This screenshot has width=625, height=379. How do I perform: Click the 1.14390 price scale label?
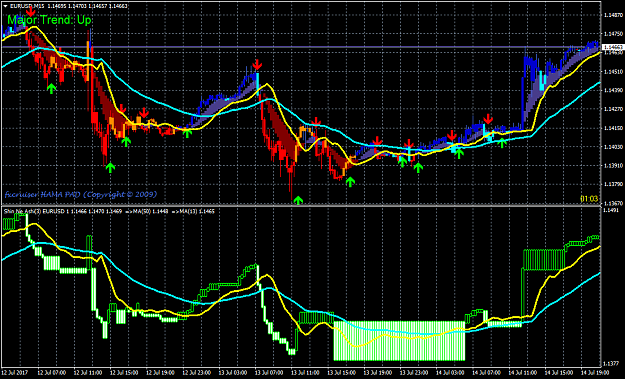pyautogui.click(x=614, y=90)
